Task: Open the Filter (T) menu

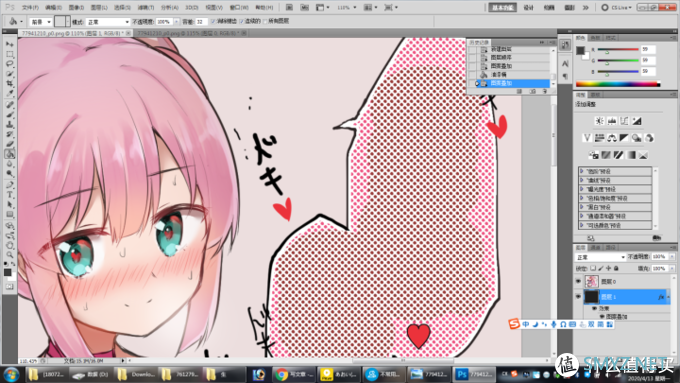Action: coord(145,7)
